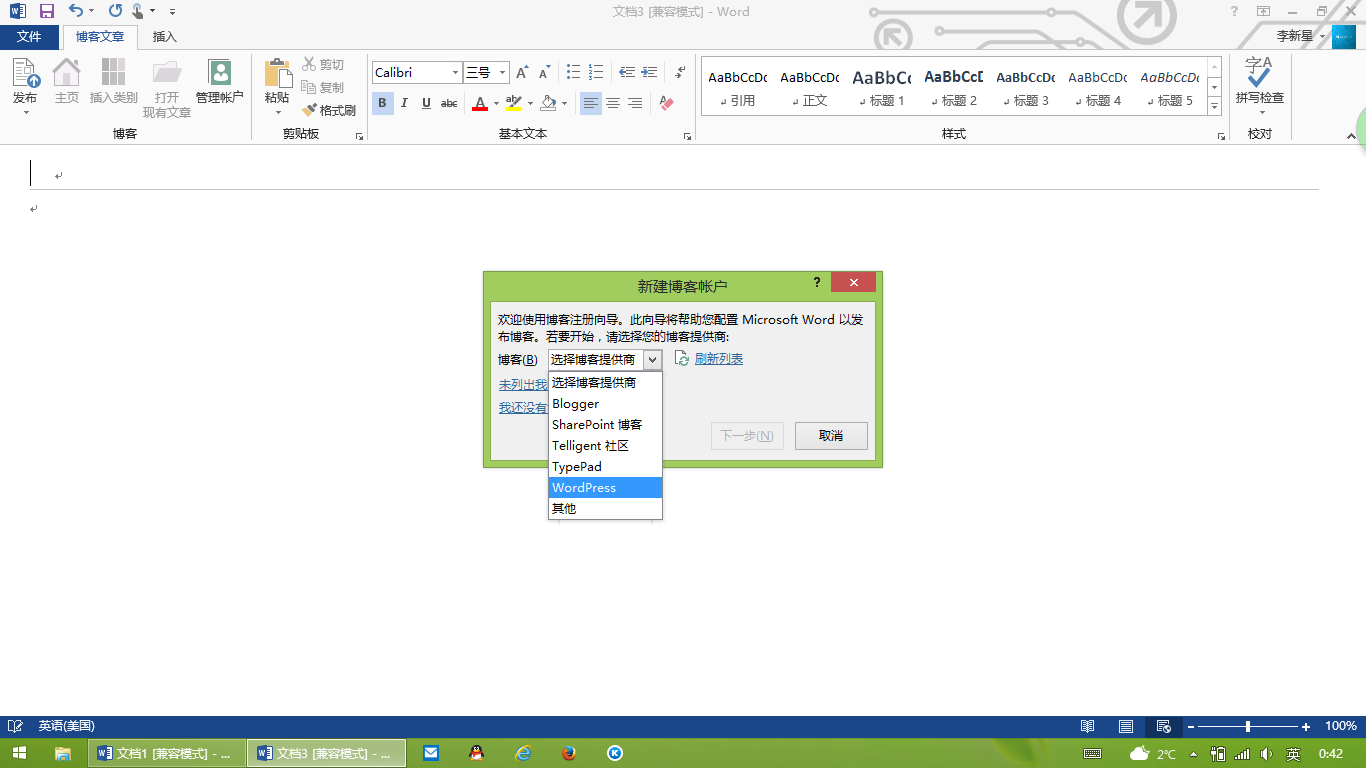Viewport: 1366px width, 768px height.
Task: Open the Calibri font name dropdown
Action: point(456,72)
